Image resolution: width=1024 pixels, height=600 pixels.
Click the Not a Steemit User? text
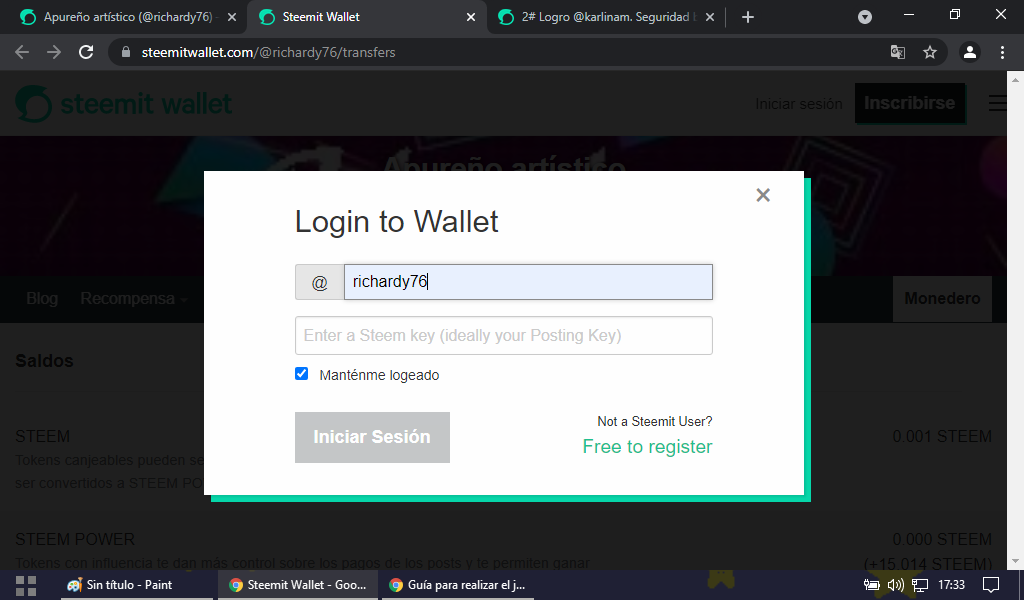point(654,422)
